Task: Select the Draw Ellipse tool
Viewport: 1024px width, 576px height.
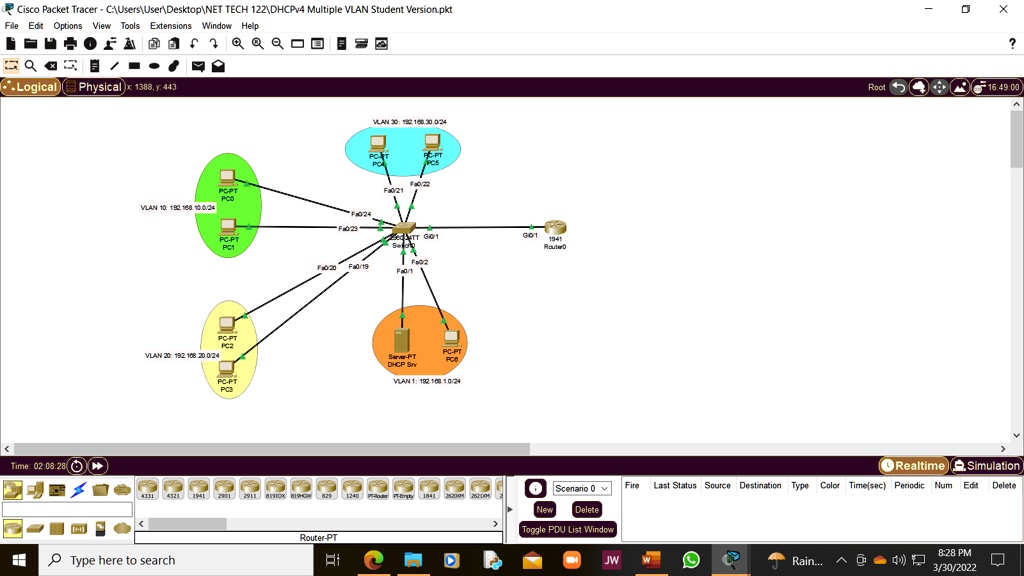Action: tap(153, 66)
